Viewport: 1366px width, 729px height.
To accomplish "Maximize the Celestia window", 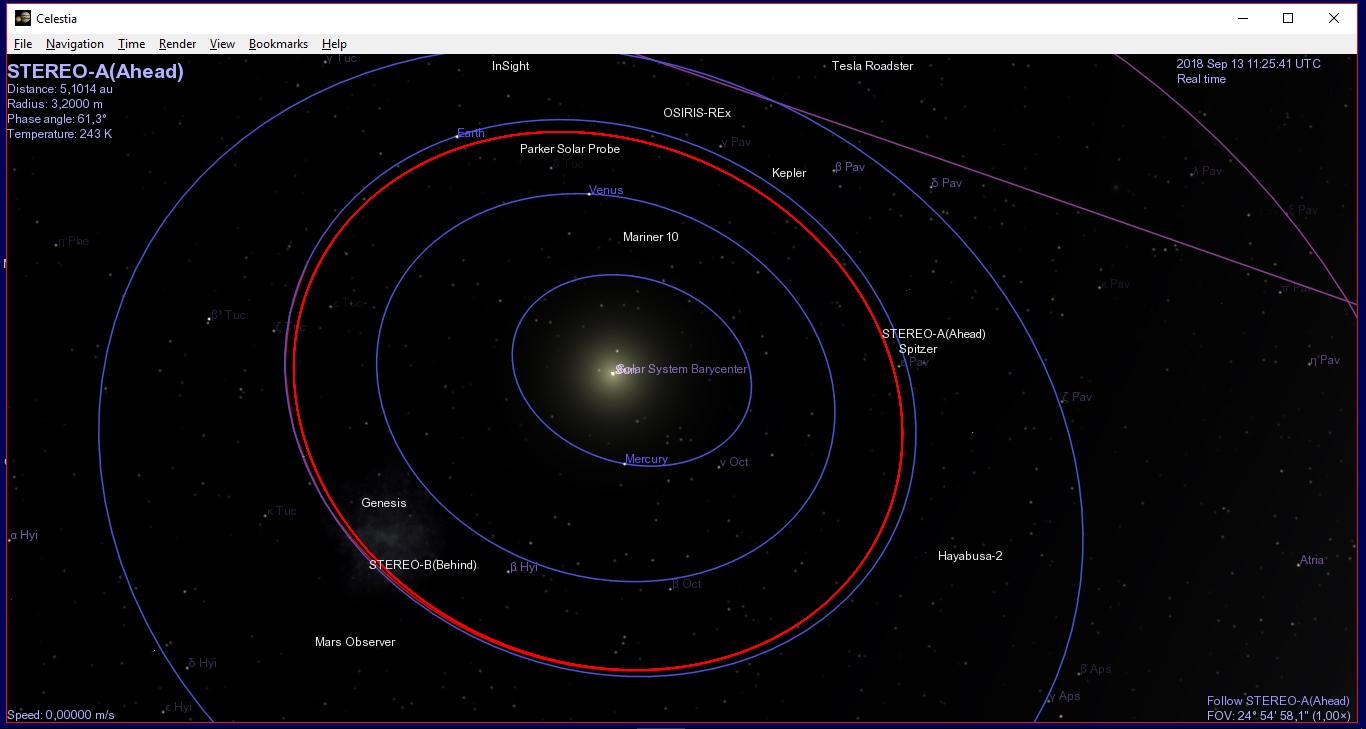I will (1288, 18).
